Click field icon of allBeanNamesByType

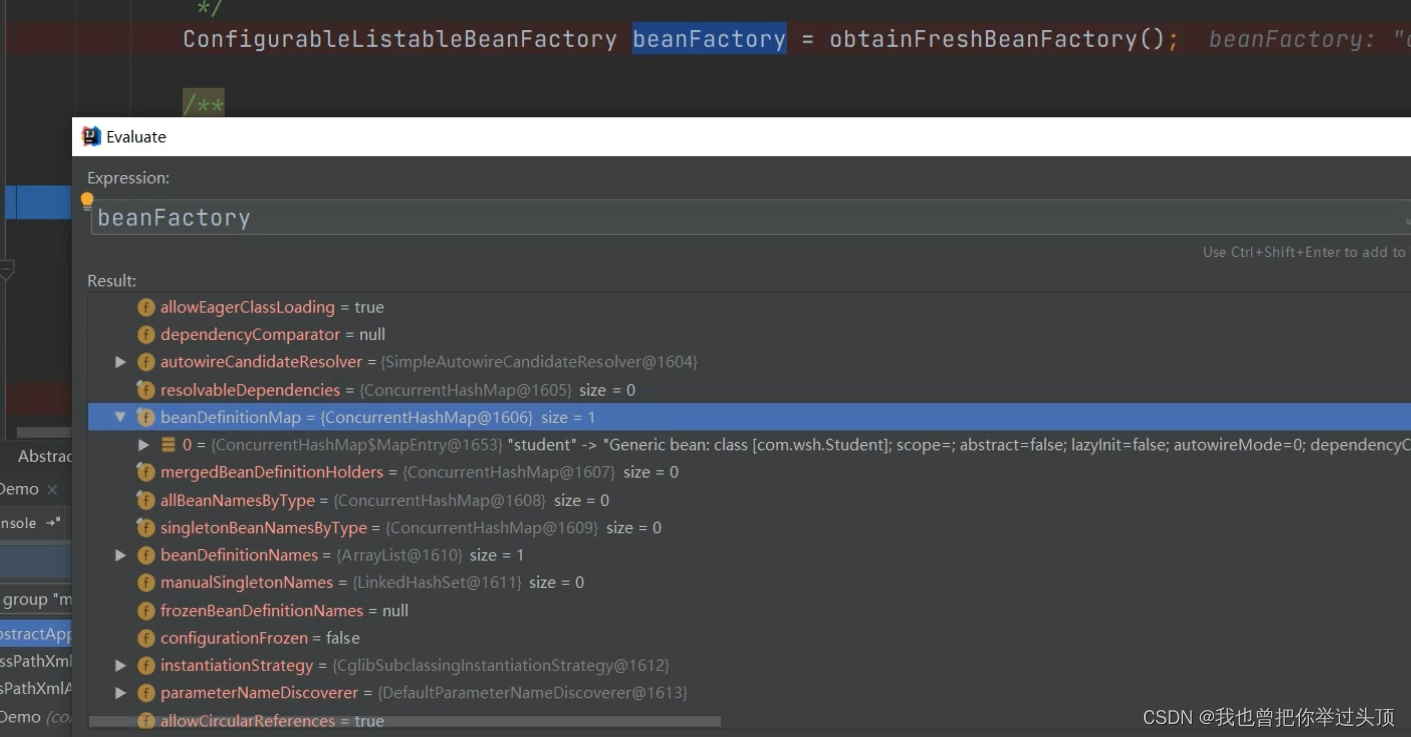pyautogui.click(x=146, y=500)
